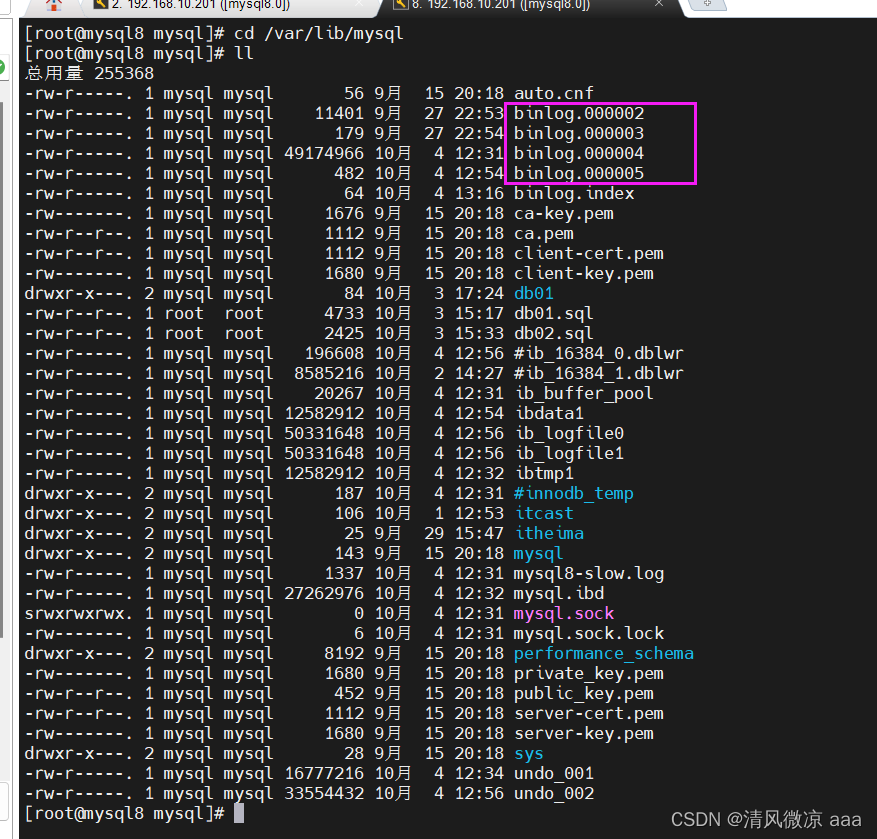Click the 总用量 255368 total line
The height and width of the screenshot is (839, 877).
[89, 73]
